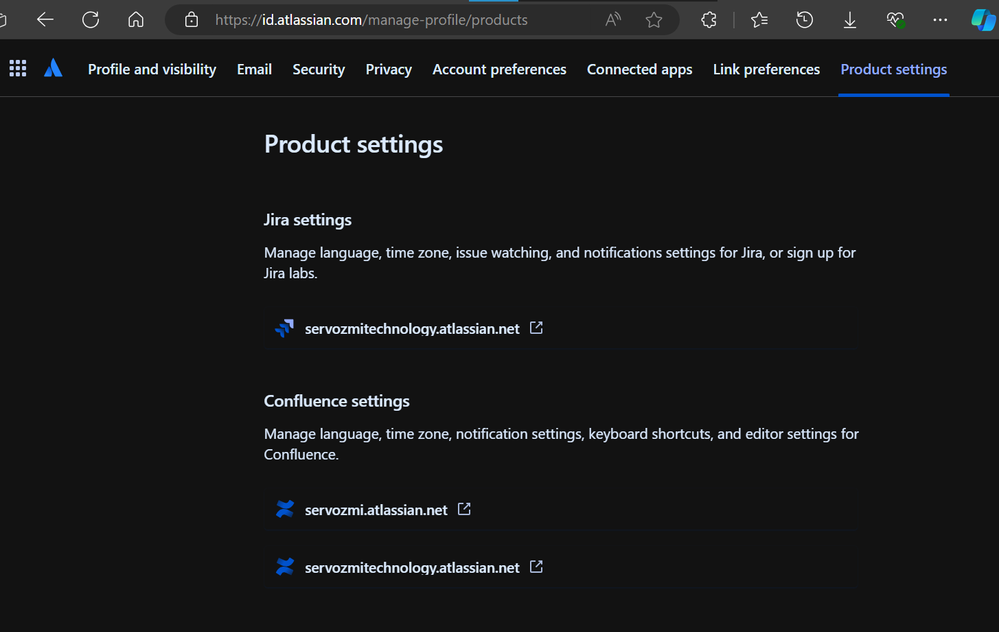Reload the page with refresh icon
999x632 pixels.
(x=90, y=20)
